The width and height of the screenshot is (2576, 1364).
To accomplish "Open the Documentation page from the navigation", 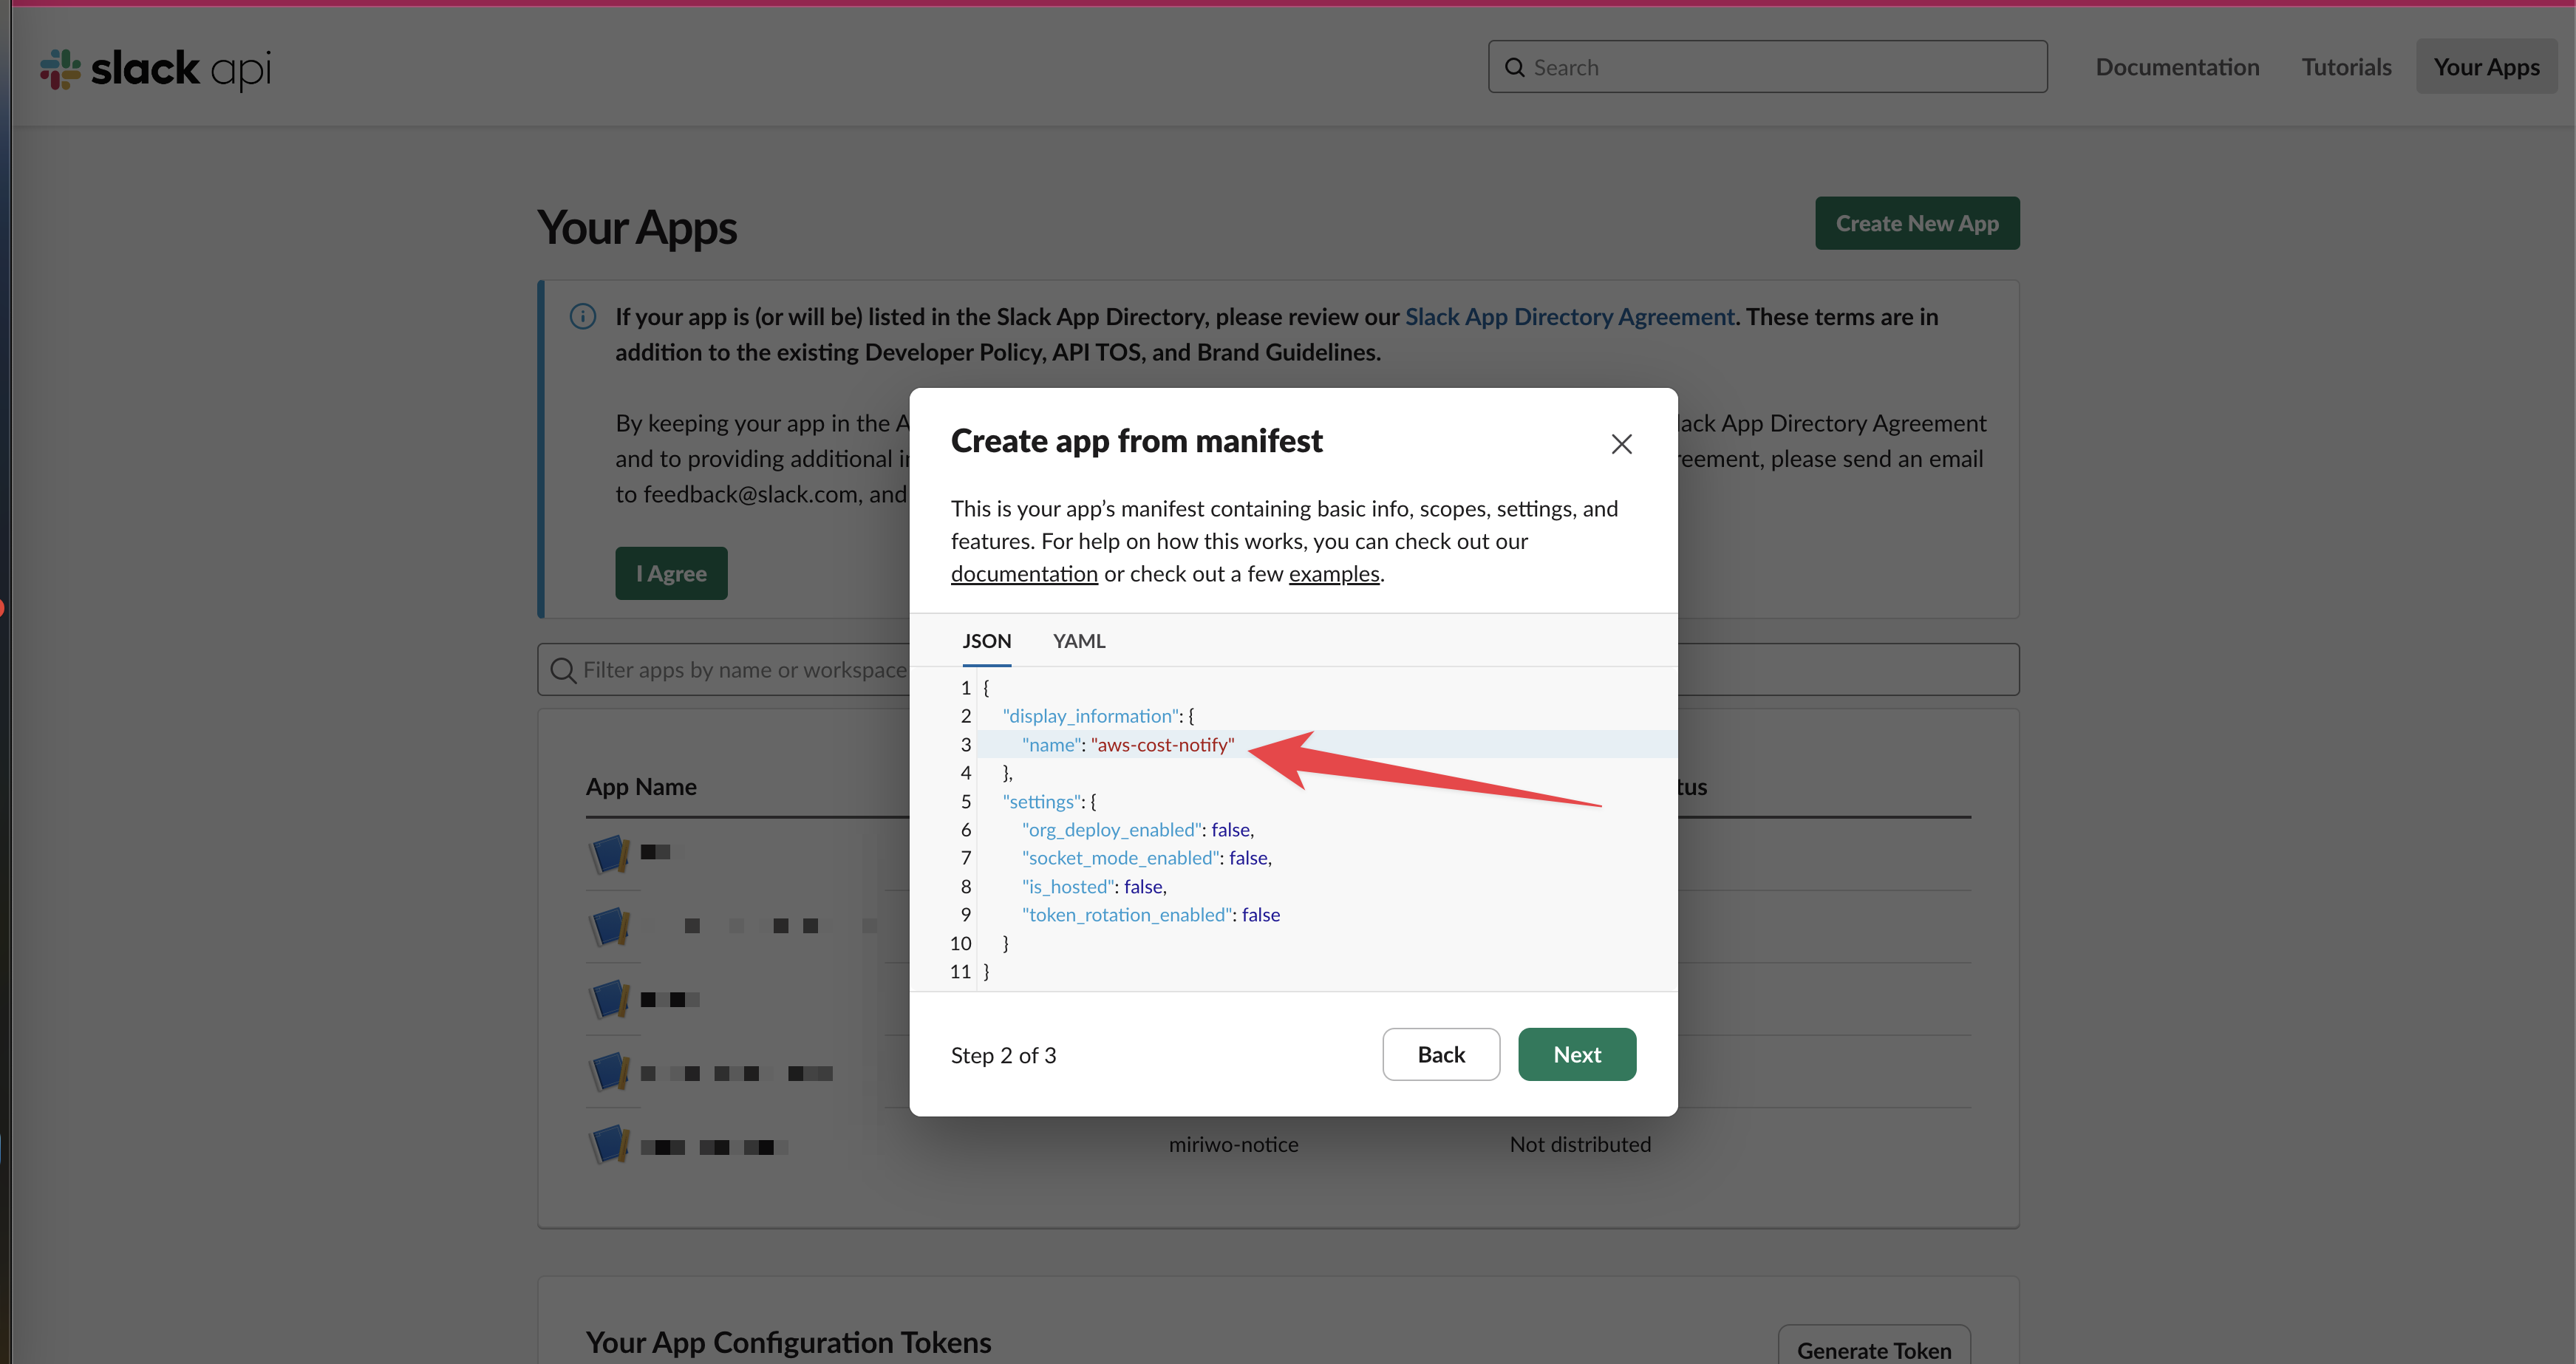I will 2177,66.
